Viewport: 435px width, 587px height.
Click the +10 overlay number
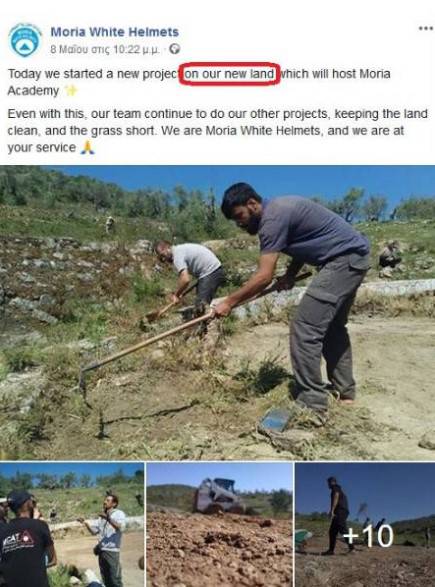coord(368,535)
